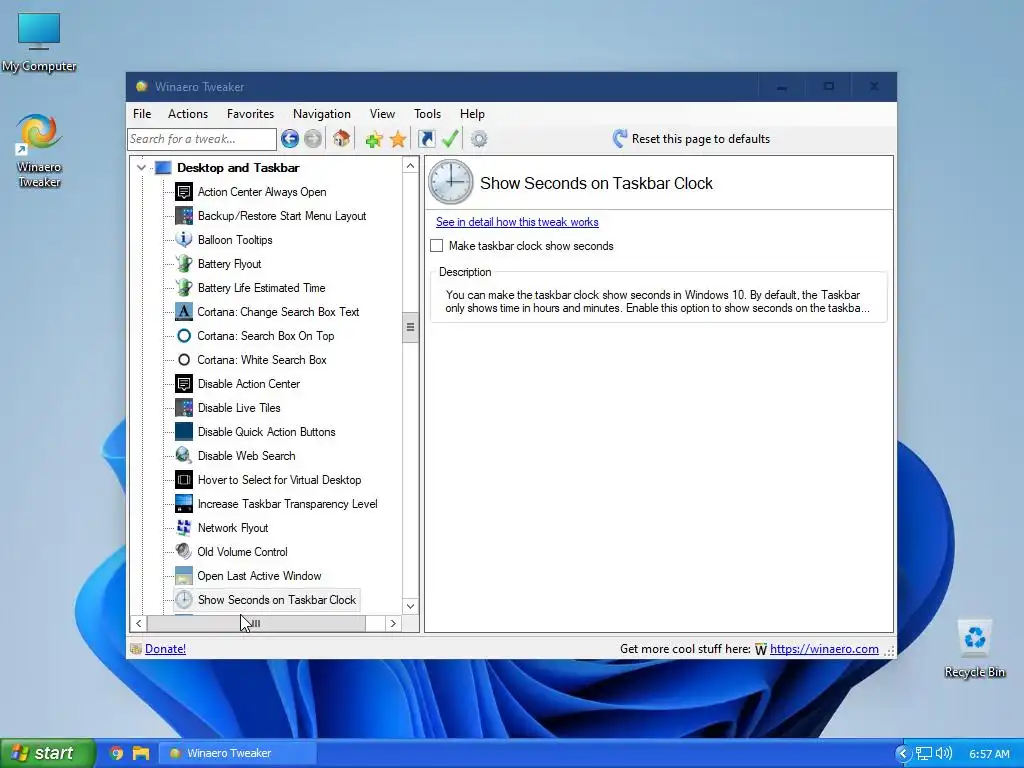Open the https://winaero.com link
Screen dimensions: 1024x768
(824, 648)
